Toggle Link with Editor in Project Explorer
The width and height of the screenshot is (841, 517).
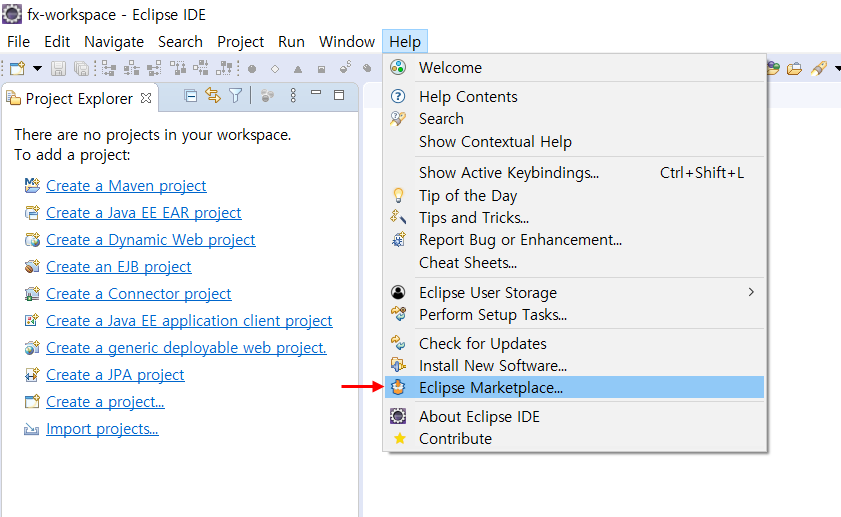pos(213,95)
